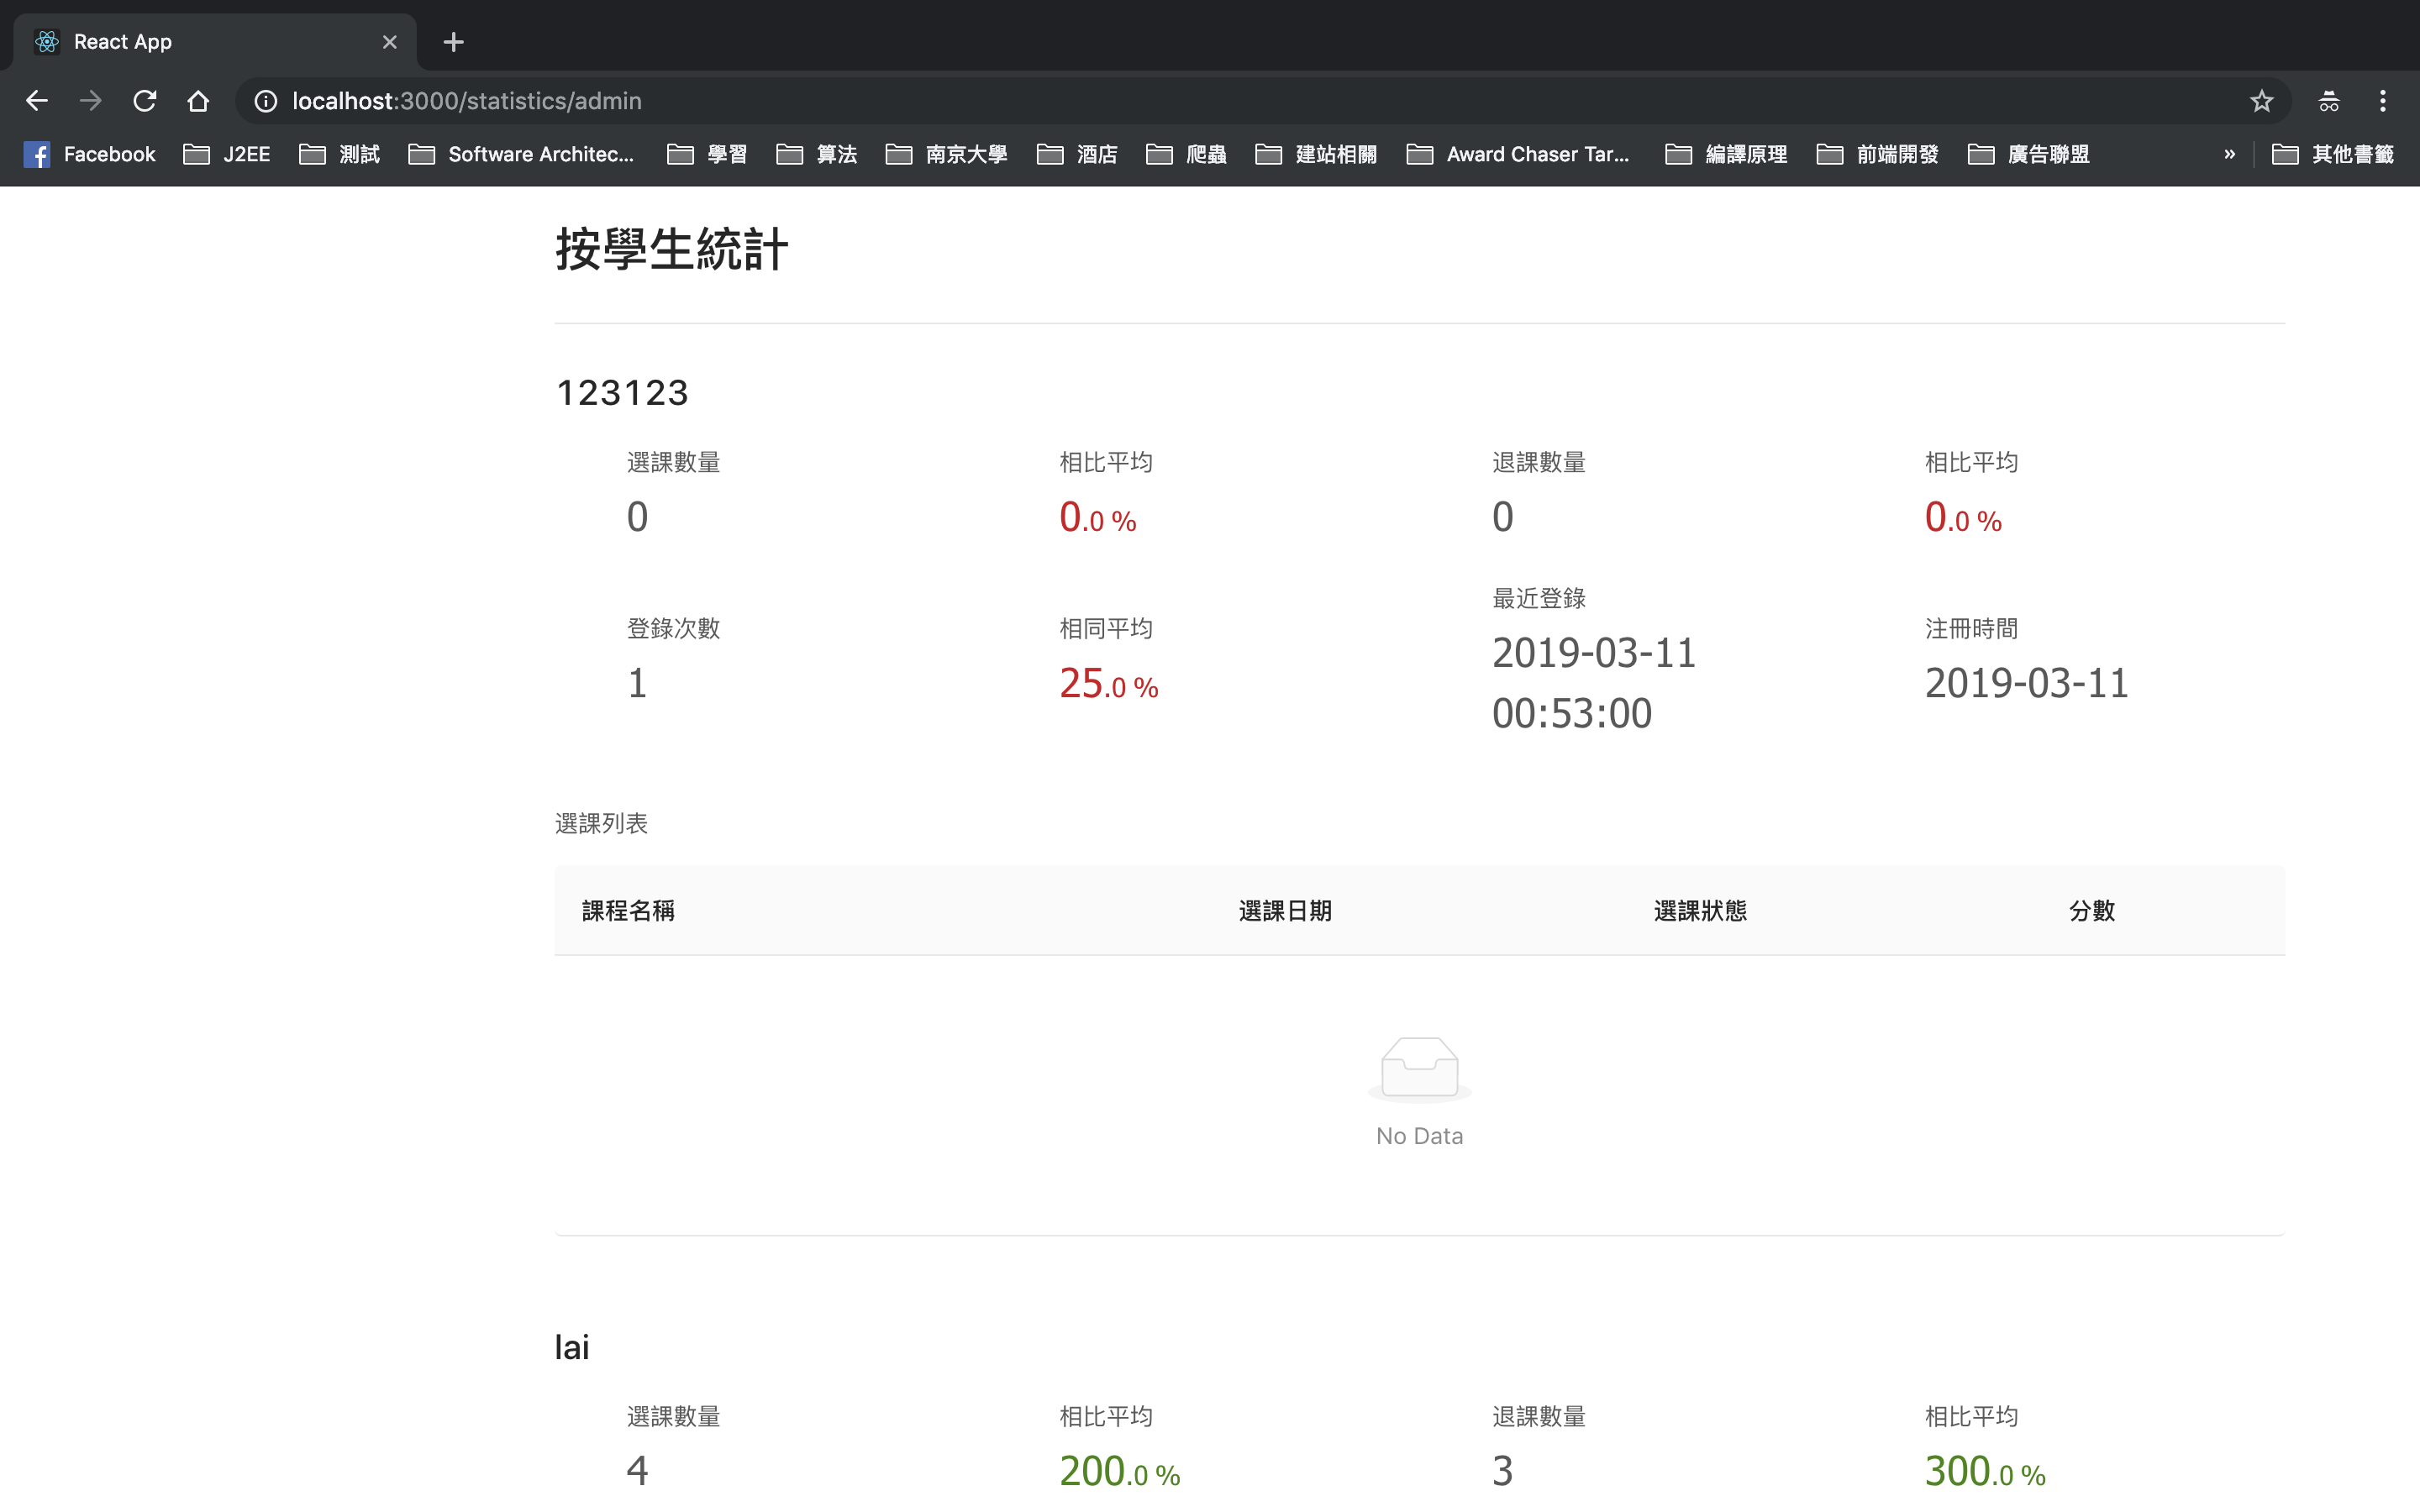2420x1512 pixels.
Task: Open a new tab with plus button
Action: click(453, 42)
